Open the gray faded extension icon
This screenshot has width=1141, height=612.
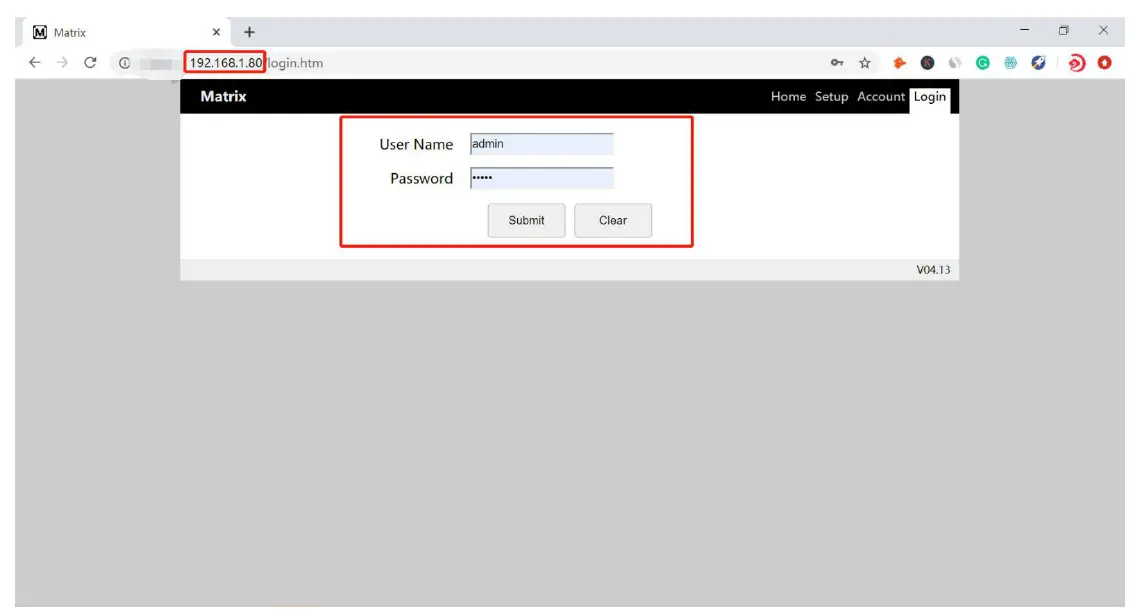click(x=955, y=63)
